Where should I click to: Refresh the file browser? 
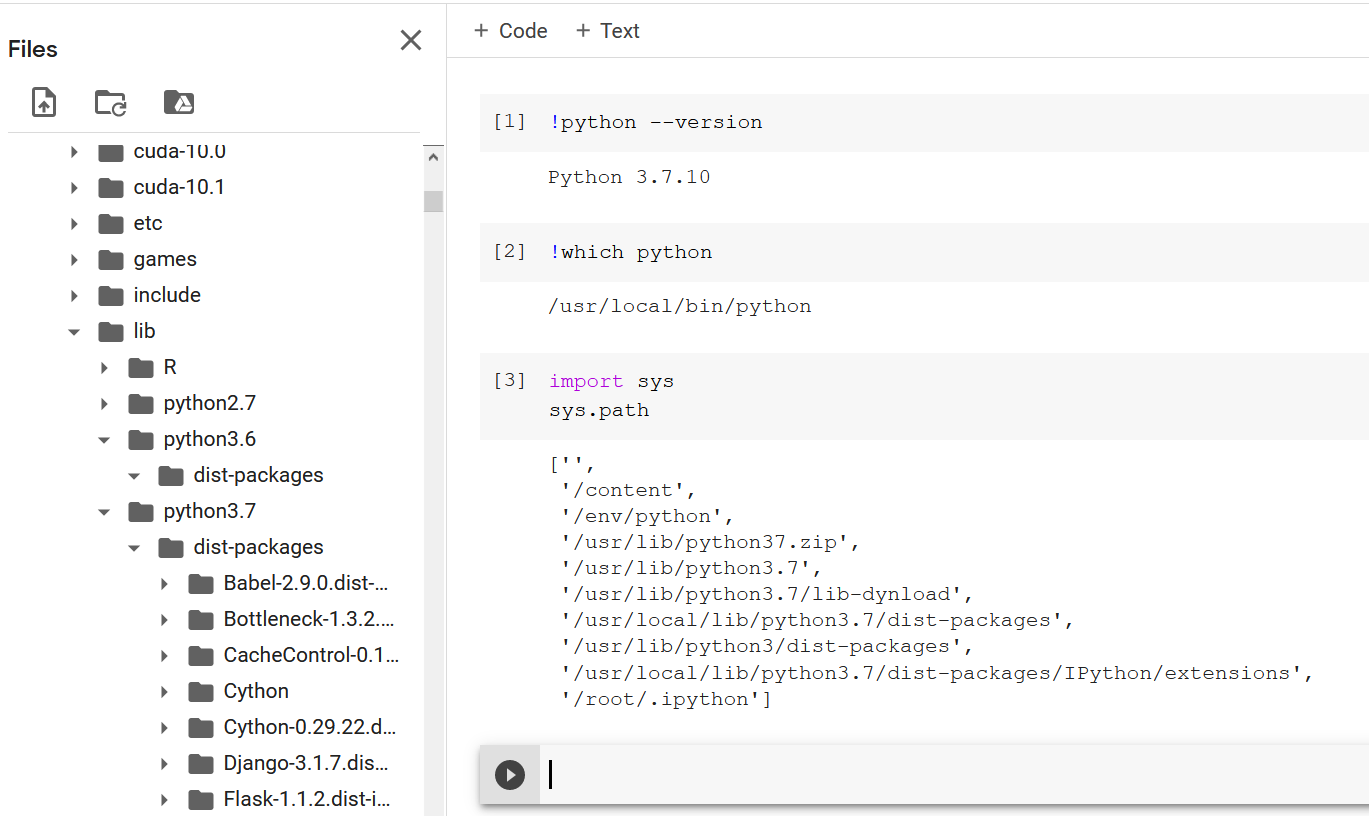110,102
